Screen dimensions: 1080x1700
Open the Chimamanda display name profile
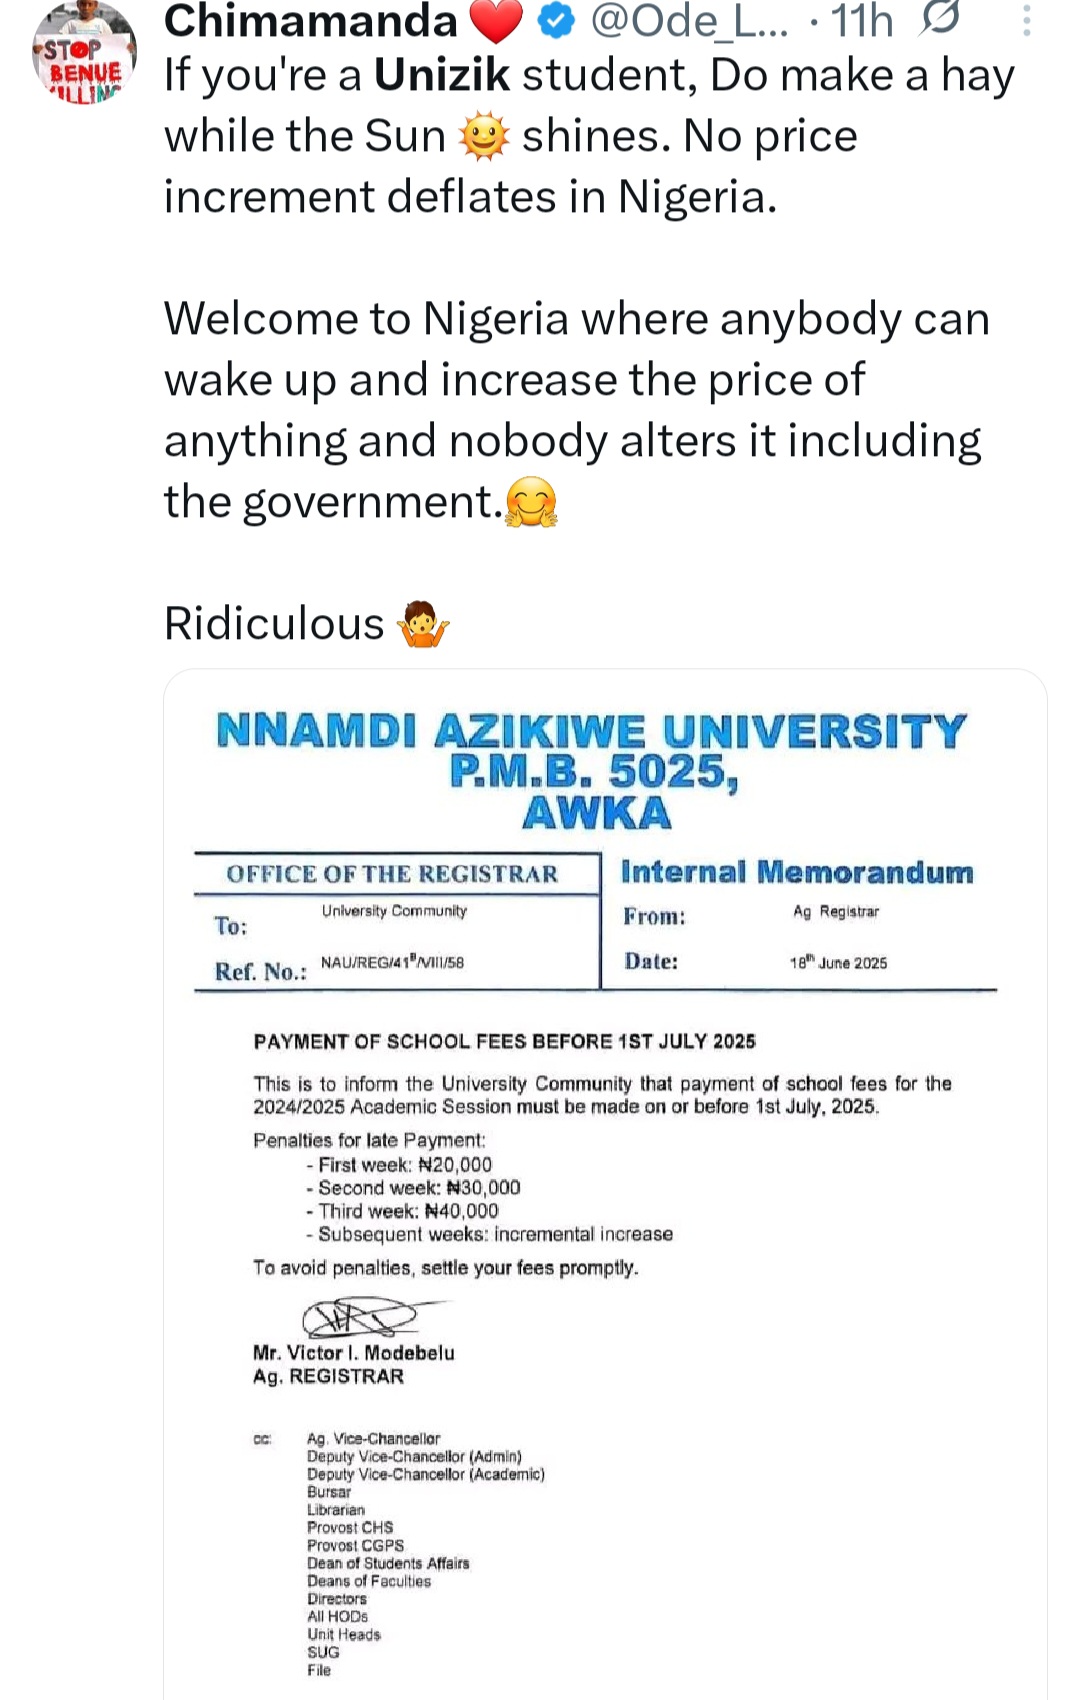(x=310, y=21)
